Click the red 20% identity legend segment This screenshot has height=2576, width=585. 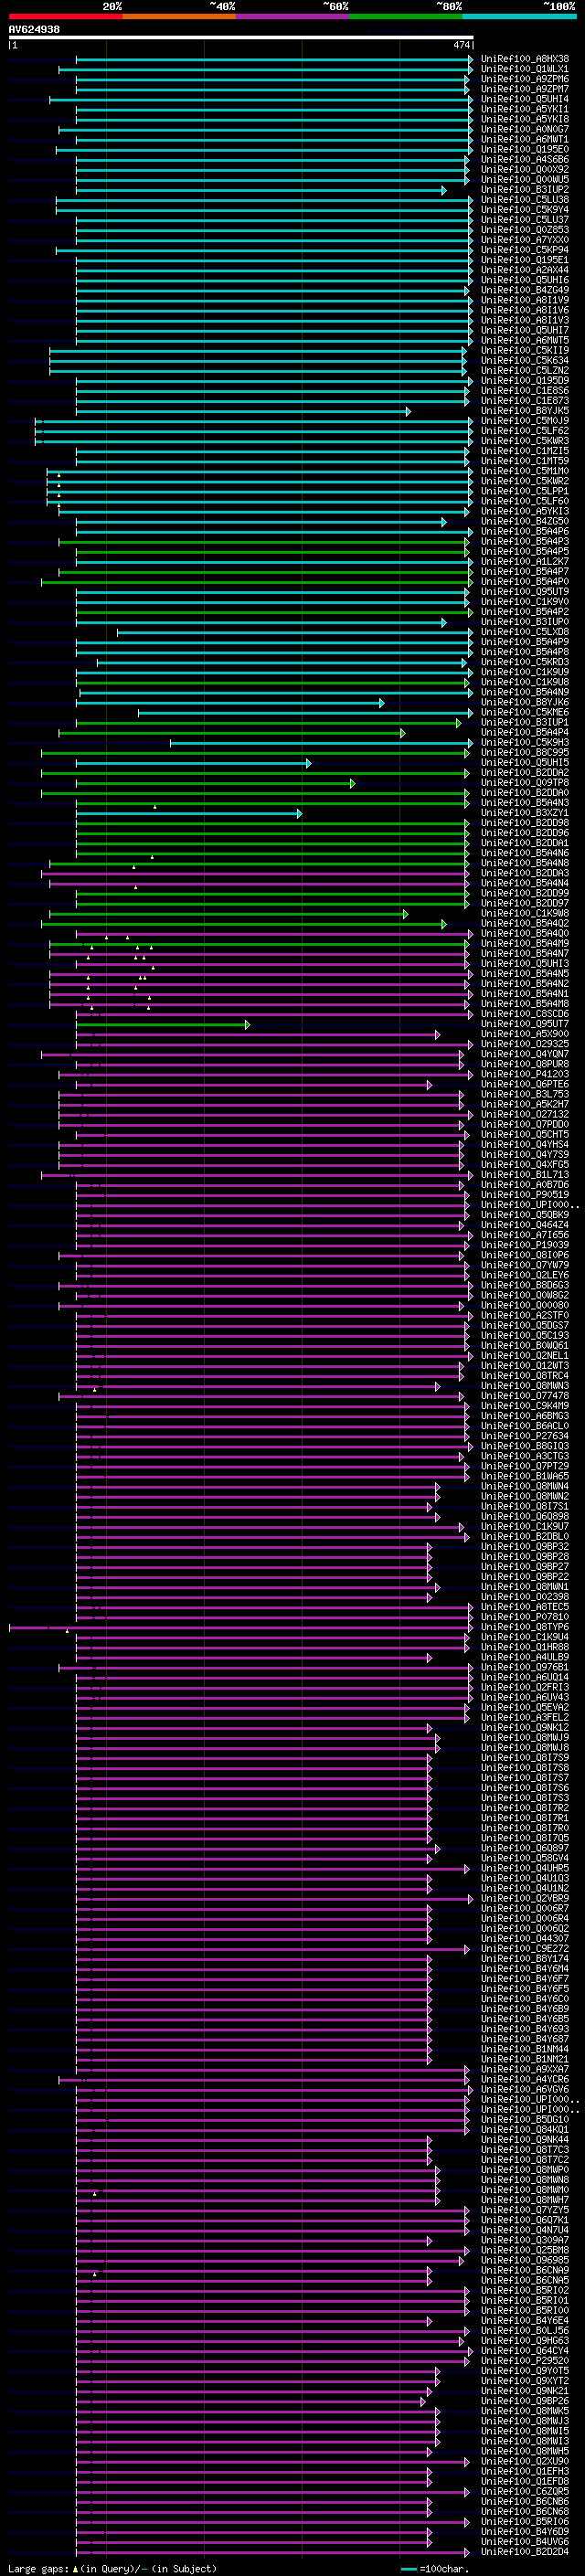tap(65, 16)
